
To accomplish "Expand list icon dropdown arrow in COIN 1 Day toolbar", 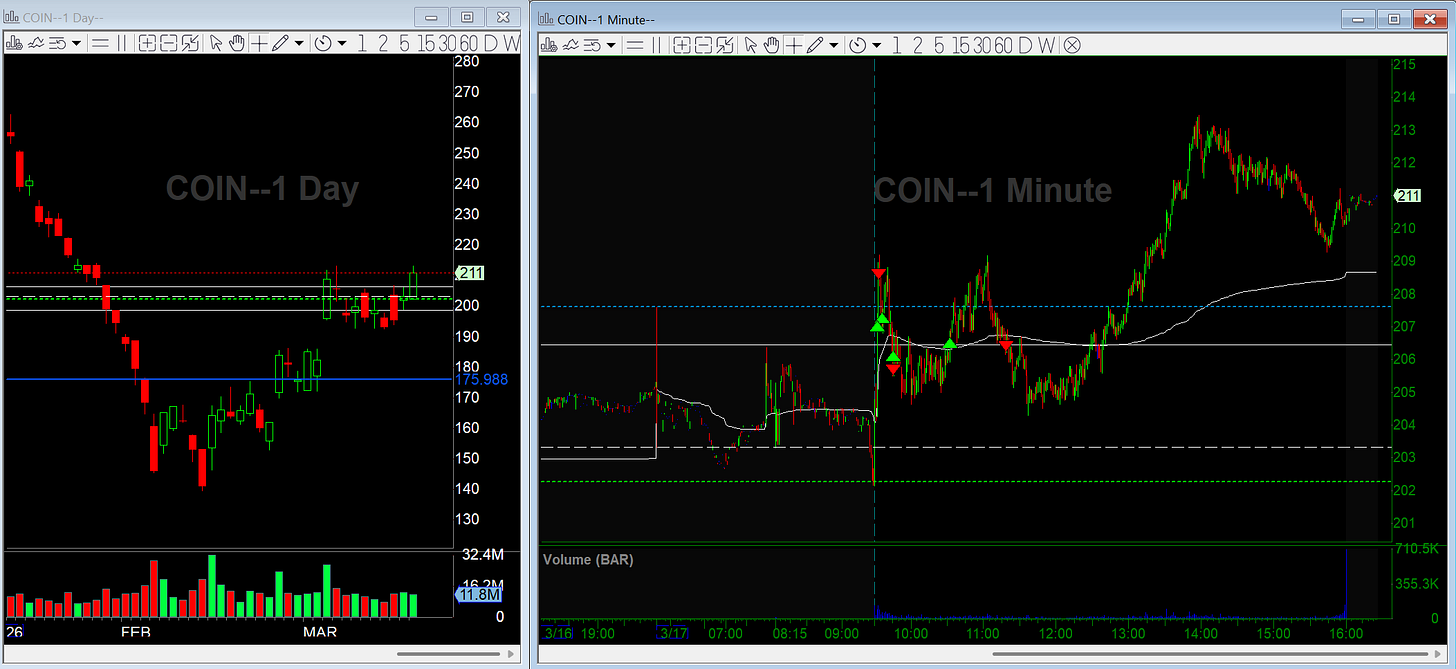I will coord(76,43).
